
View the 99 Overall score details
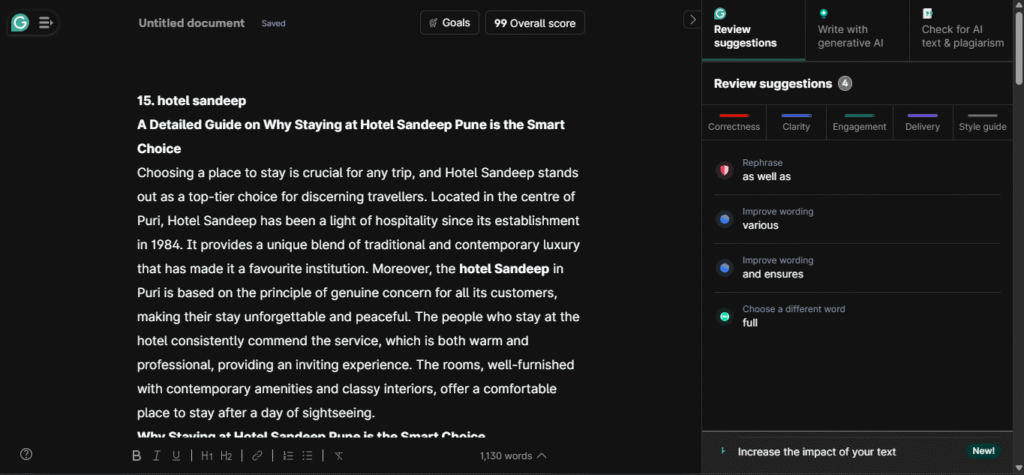point(535,22)
